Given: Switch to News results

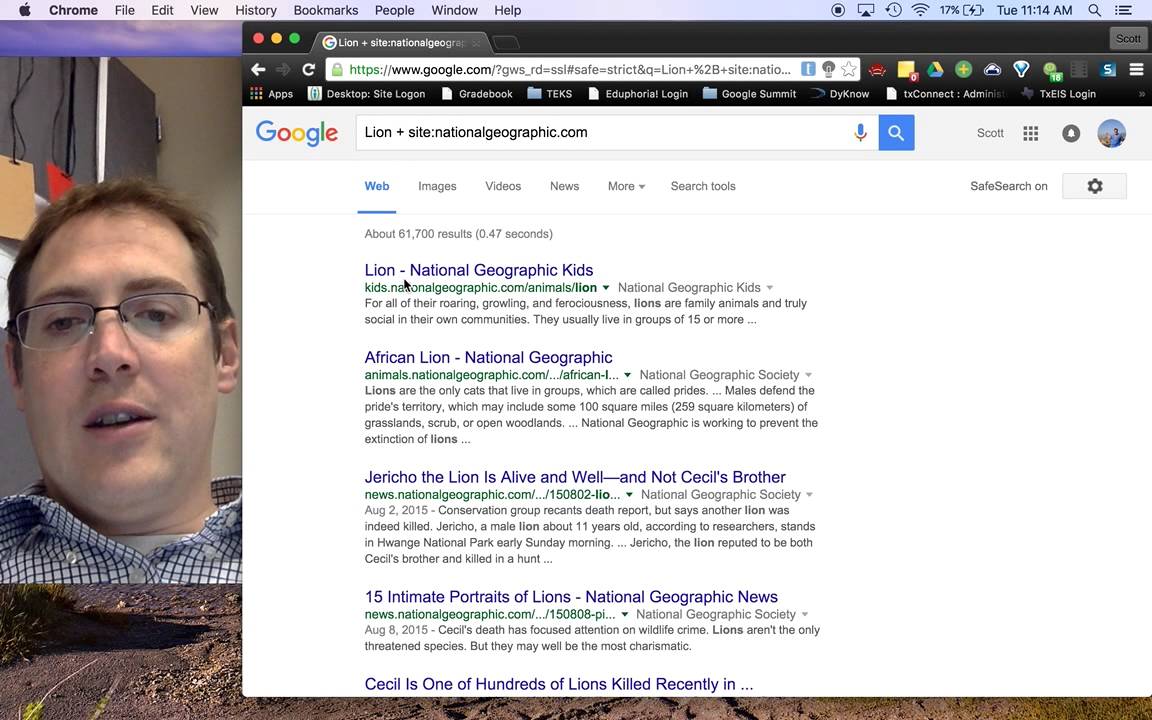Looking at the screenshot, I should 564,186.
